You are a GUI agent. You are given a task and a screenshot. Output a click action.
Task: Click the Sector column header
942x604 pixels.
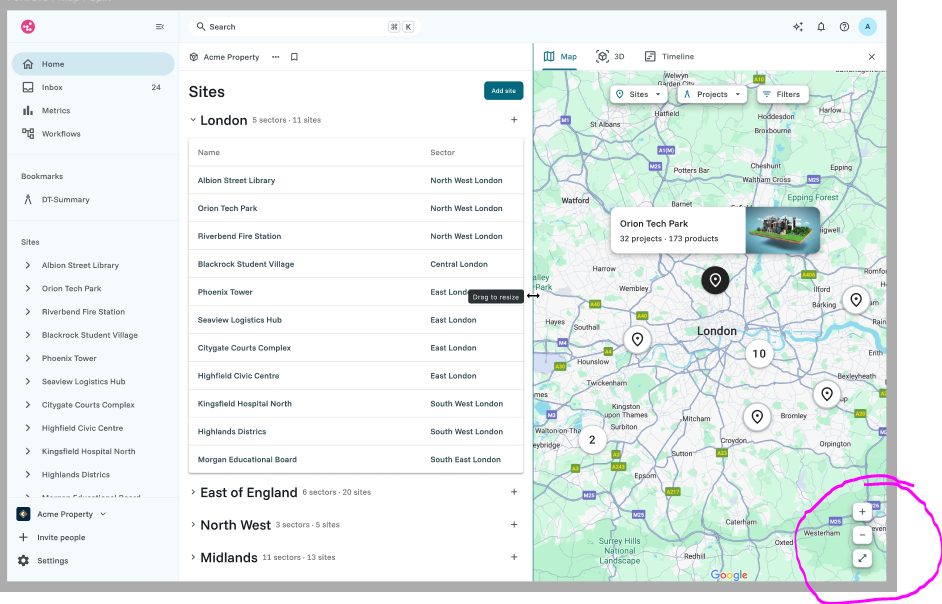(442, 153)
